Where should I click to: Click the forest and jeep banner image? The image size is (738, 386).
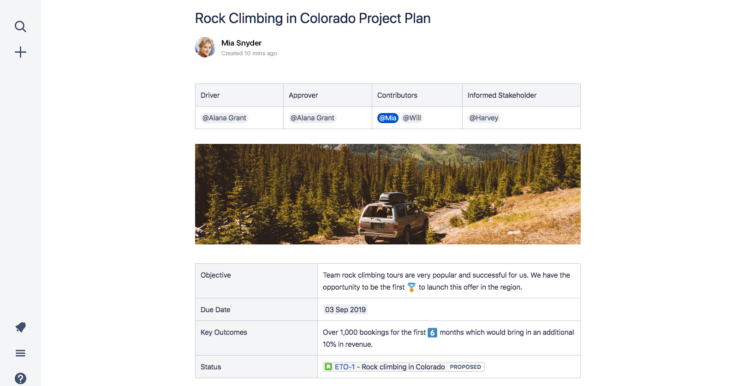[388, 194]
